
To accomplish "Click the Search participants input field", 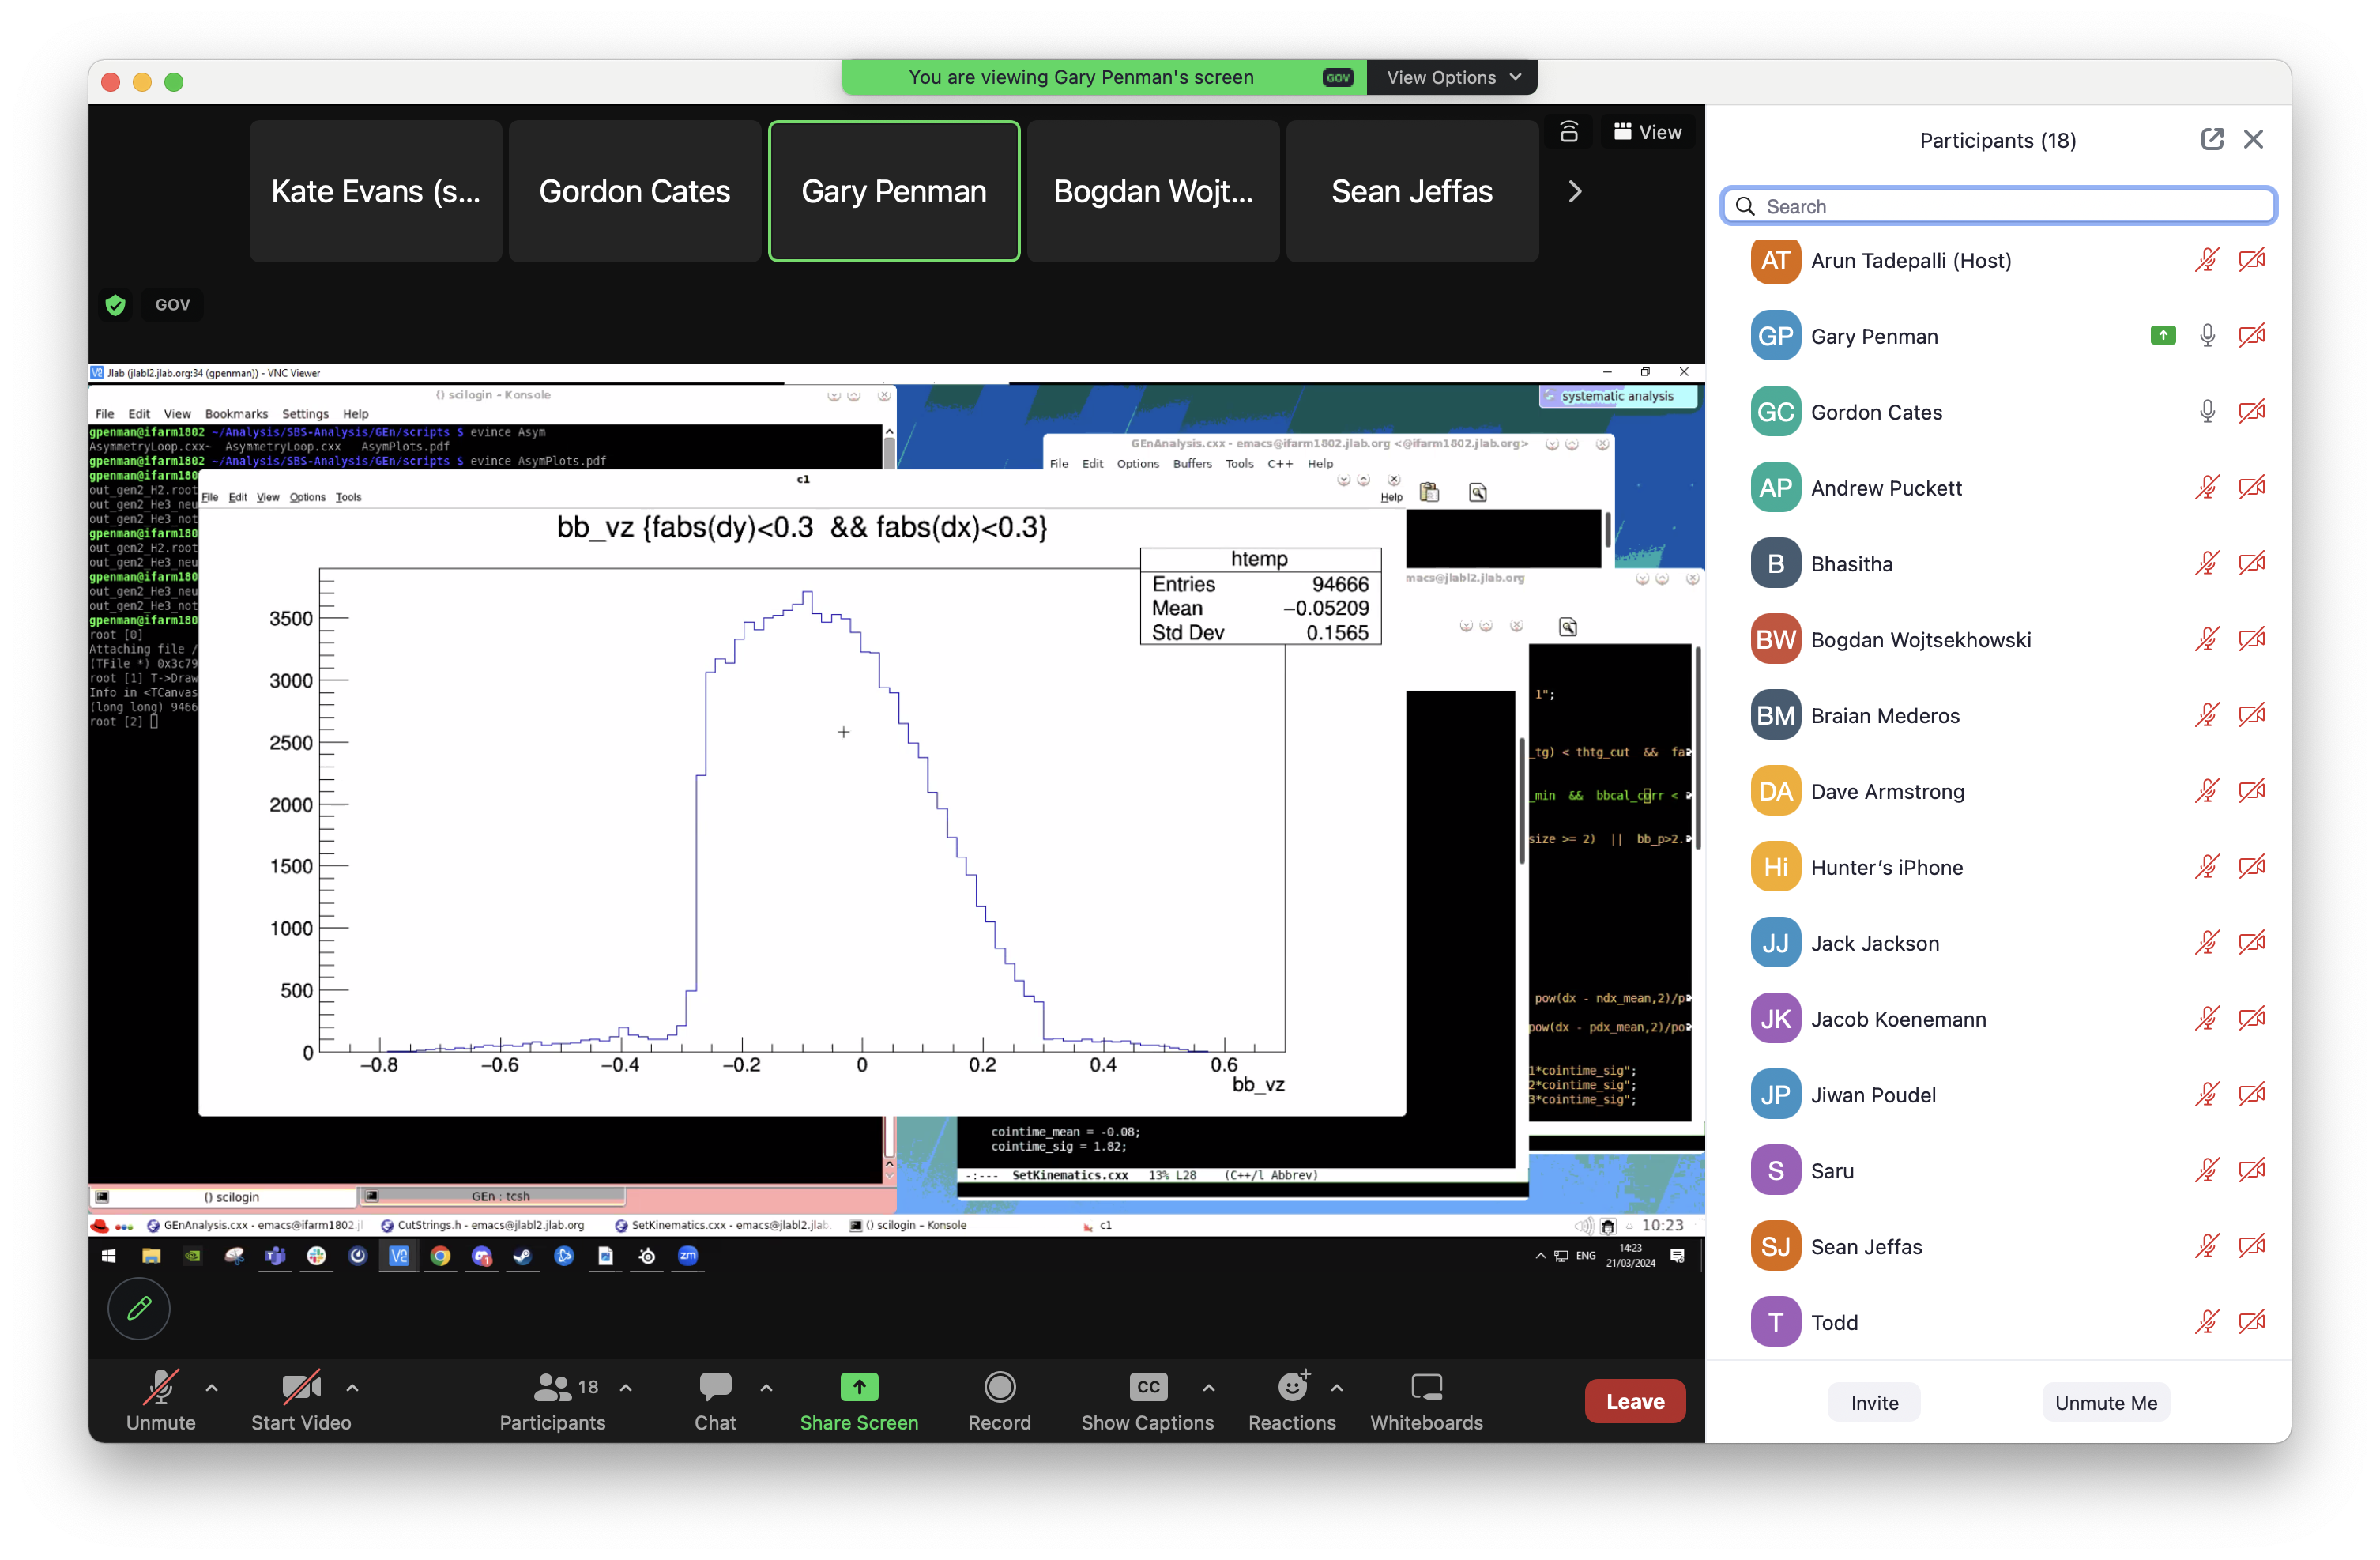I will click(1997, 205).
